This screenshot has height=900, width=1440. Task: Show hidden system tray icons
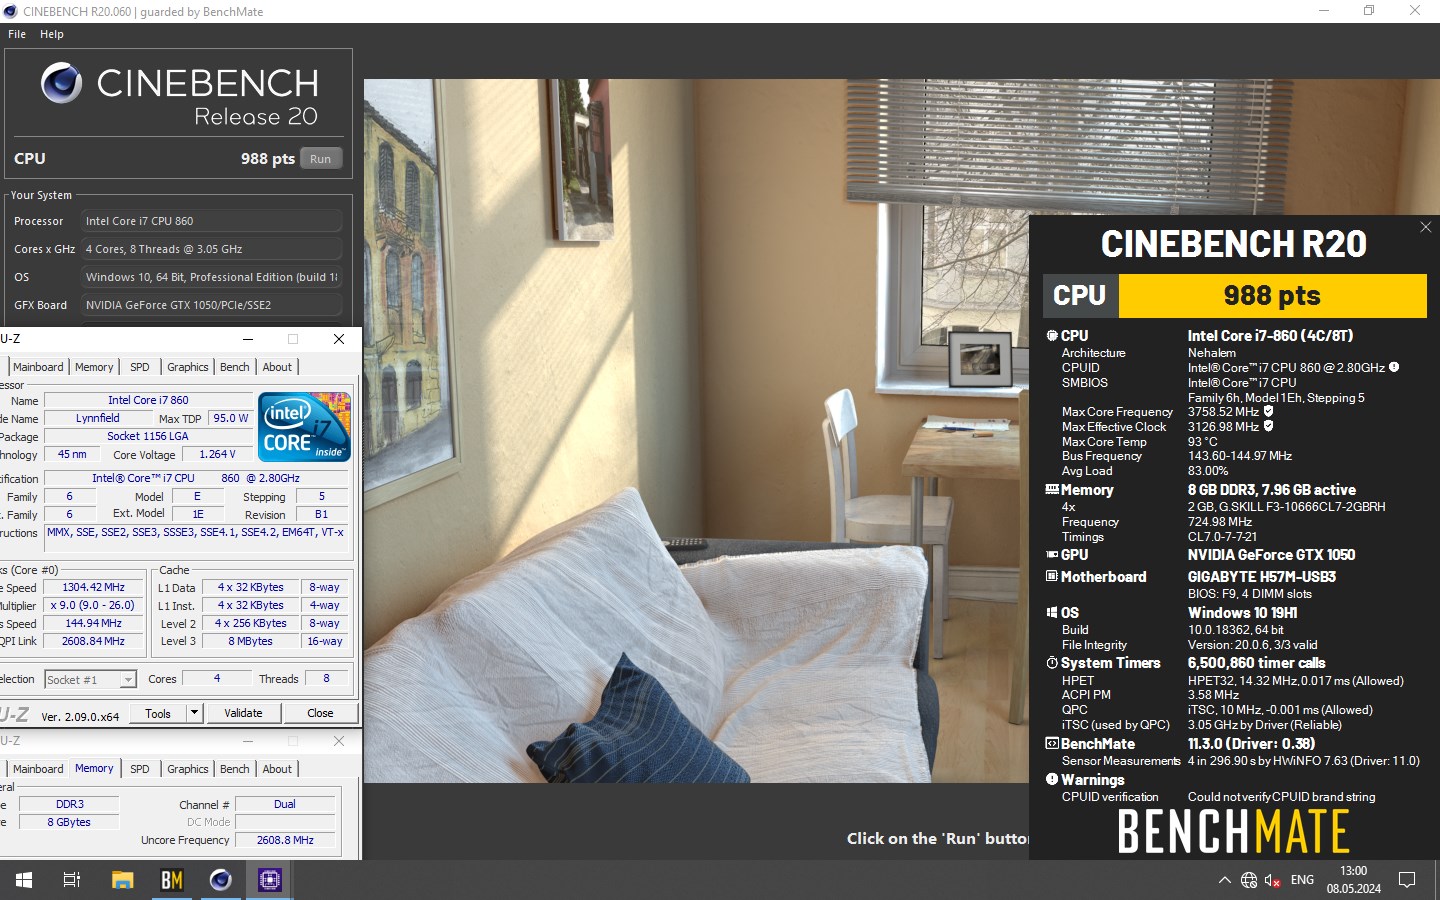click(x=1224, y=880)
